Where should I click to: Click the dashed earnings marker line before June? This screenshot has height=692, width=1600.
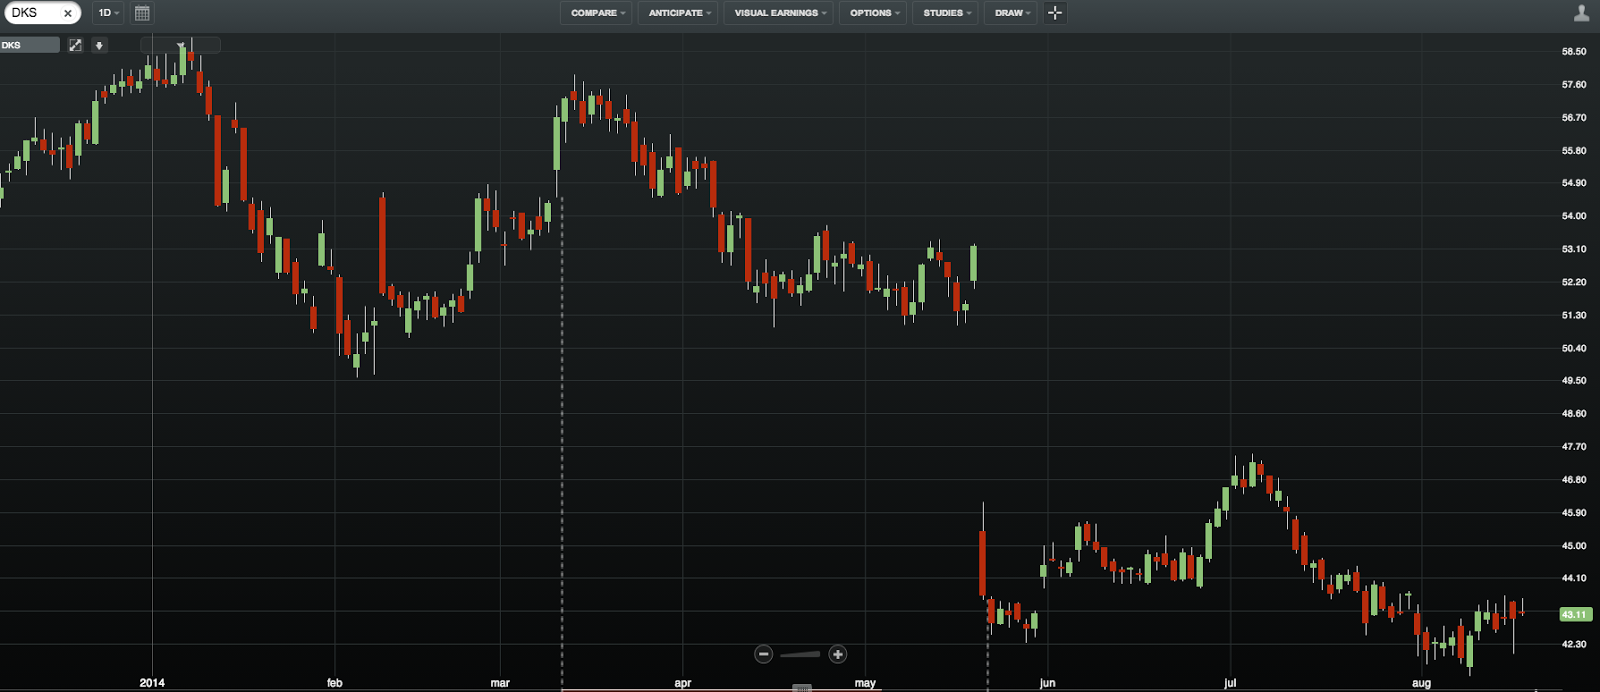[988, 645]
